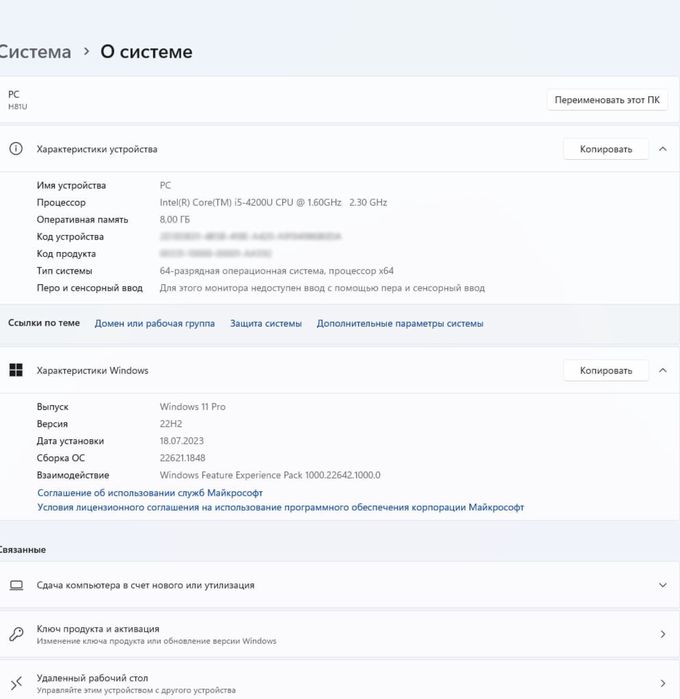Copy Windows specifications with the Копировать button

pyautogui.click(x=606, y=370)
